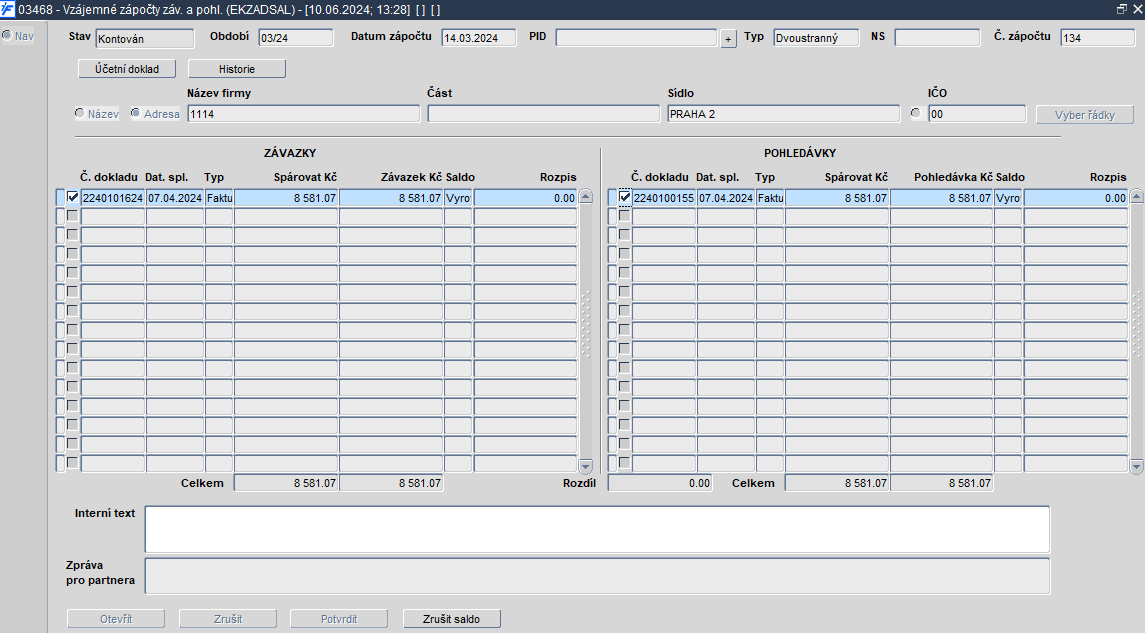Click the empty NS input field
Viewport: 1145px width, 633px height.
937,38
